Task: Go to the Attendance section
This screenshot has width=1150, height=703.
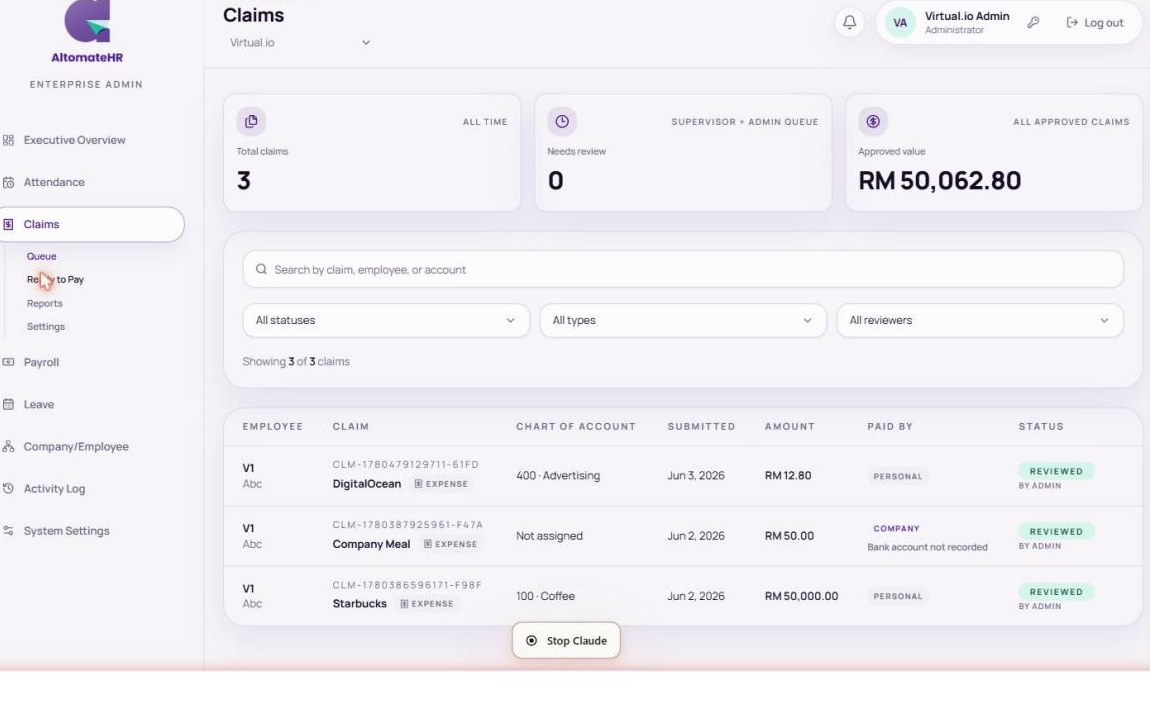Action: [54, 182]
